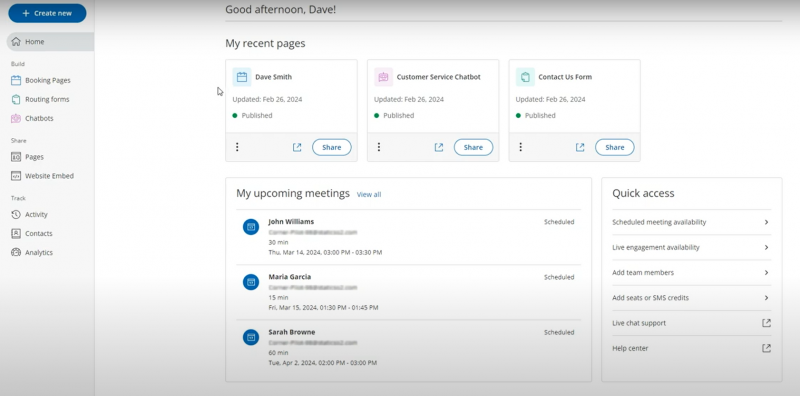Click Thu, Mar 14, 2024 meeting time
800x396 pixels.
coord(325,253)
